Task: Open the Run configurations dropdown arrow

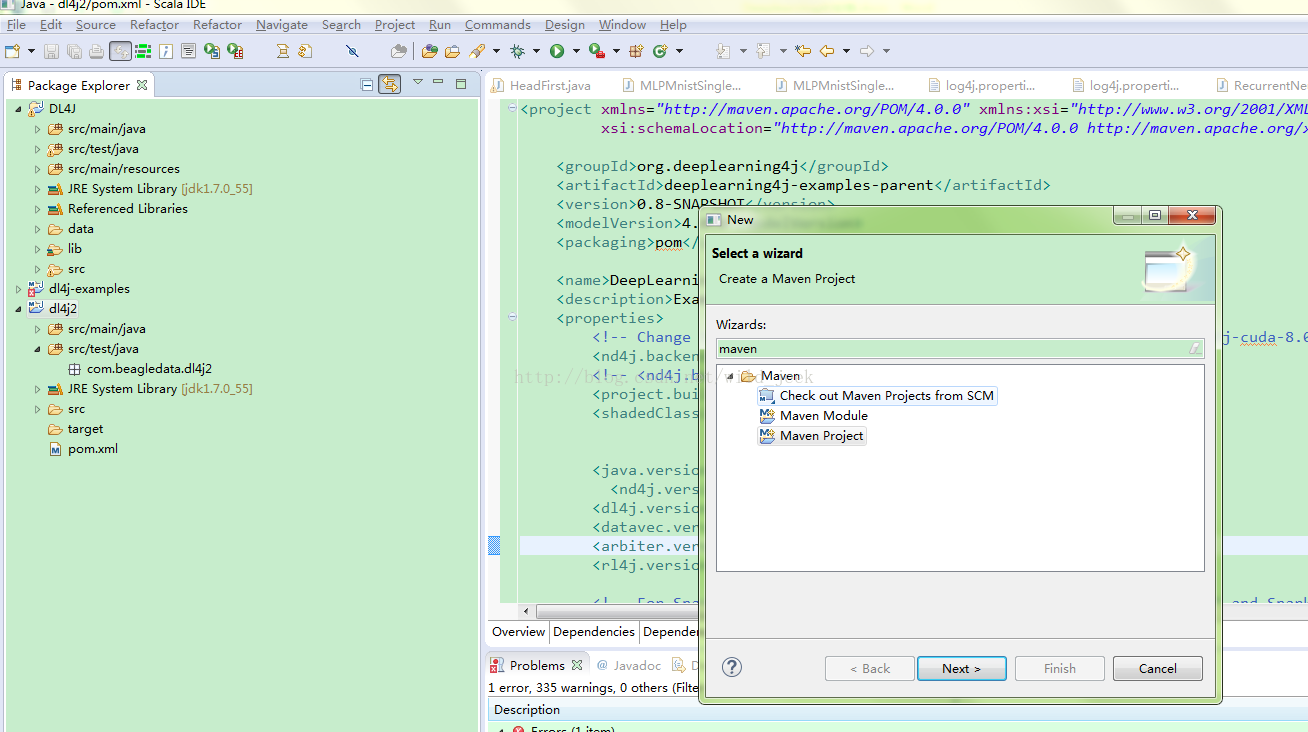Action: (576, 51)
